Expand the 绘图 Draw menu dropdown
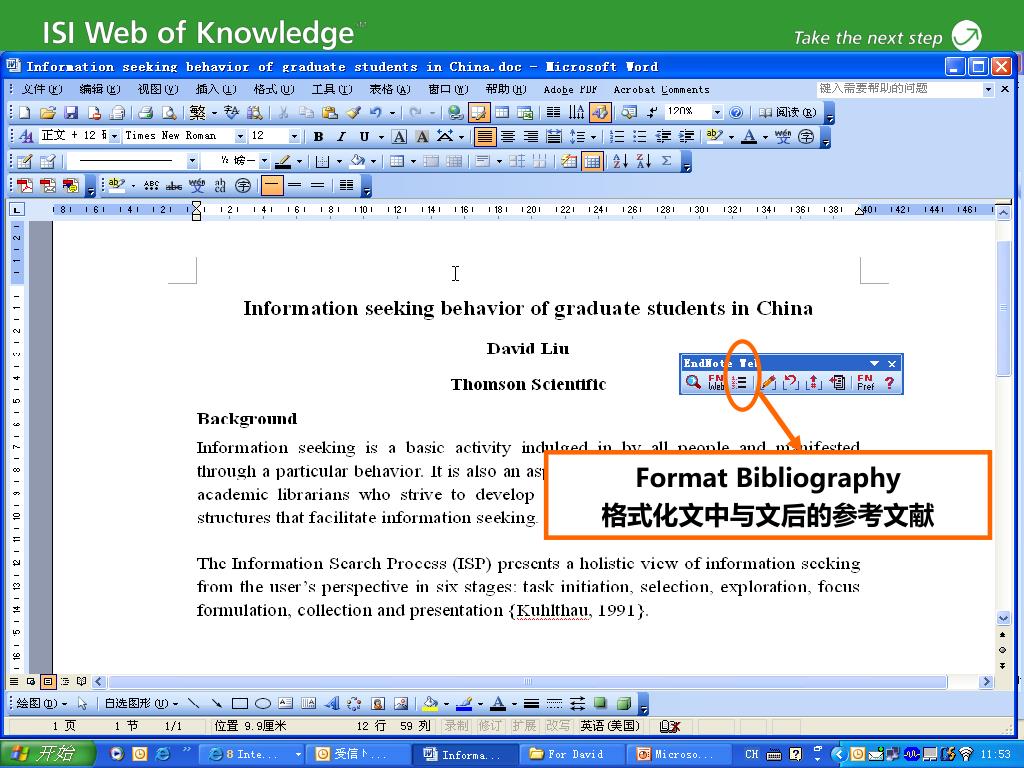This screenshot has height=768, width=1024. (x=42, y=703)
